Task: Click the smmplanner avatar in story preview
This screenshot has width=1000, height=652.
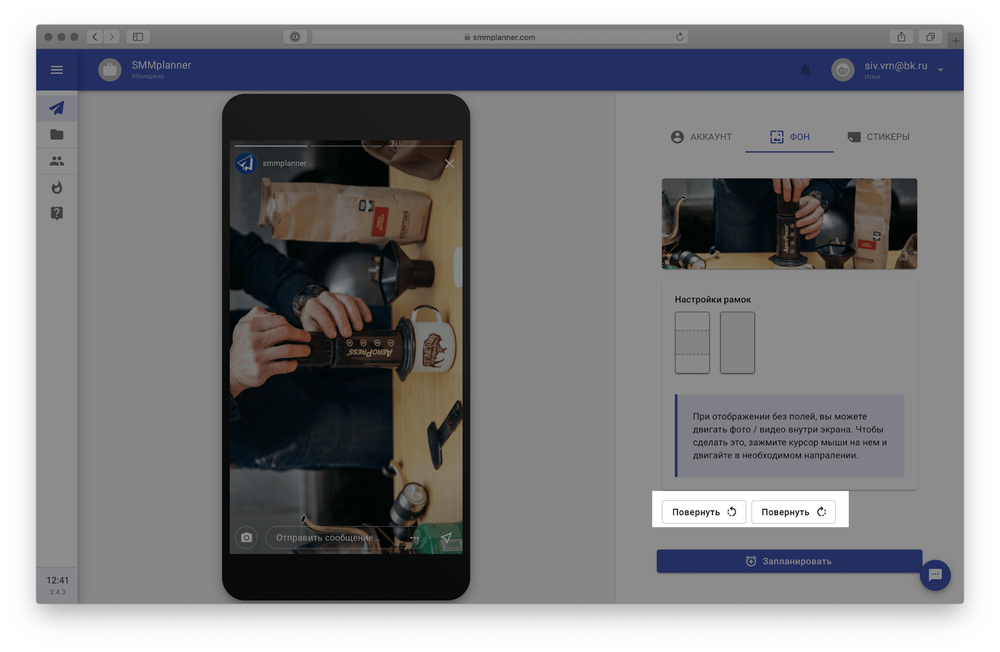Action: pyautogui.click(x=246, y=163)
